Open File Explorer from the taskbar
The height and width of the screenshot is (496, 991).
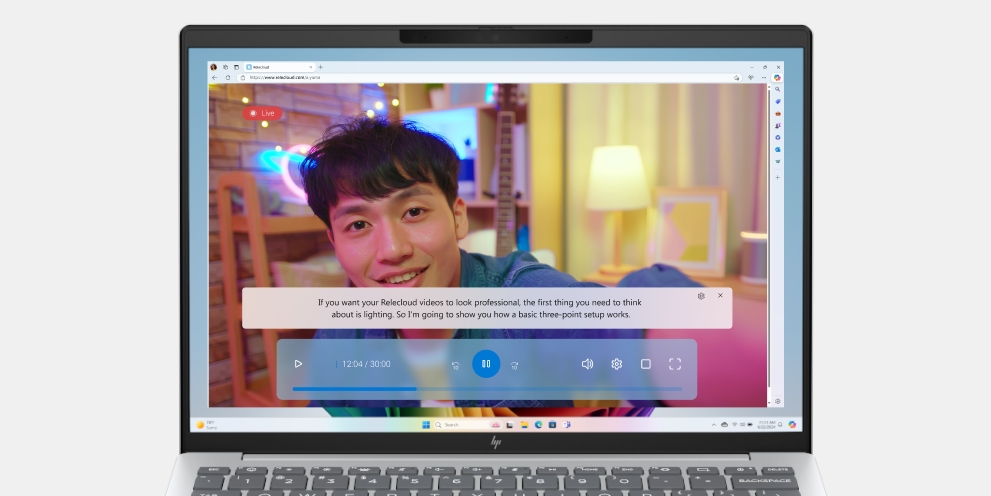(524, 425)
